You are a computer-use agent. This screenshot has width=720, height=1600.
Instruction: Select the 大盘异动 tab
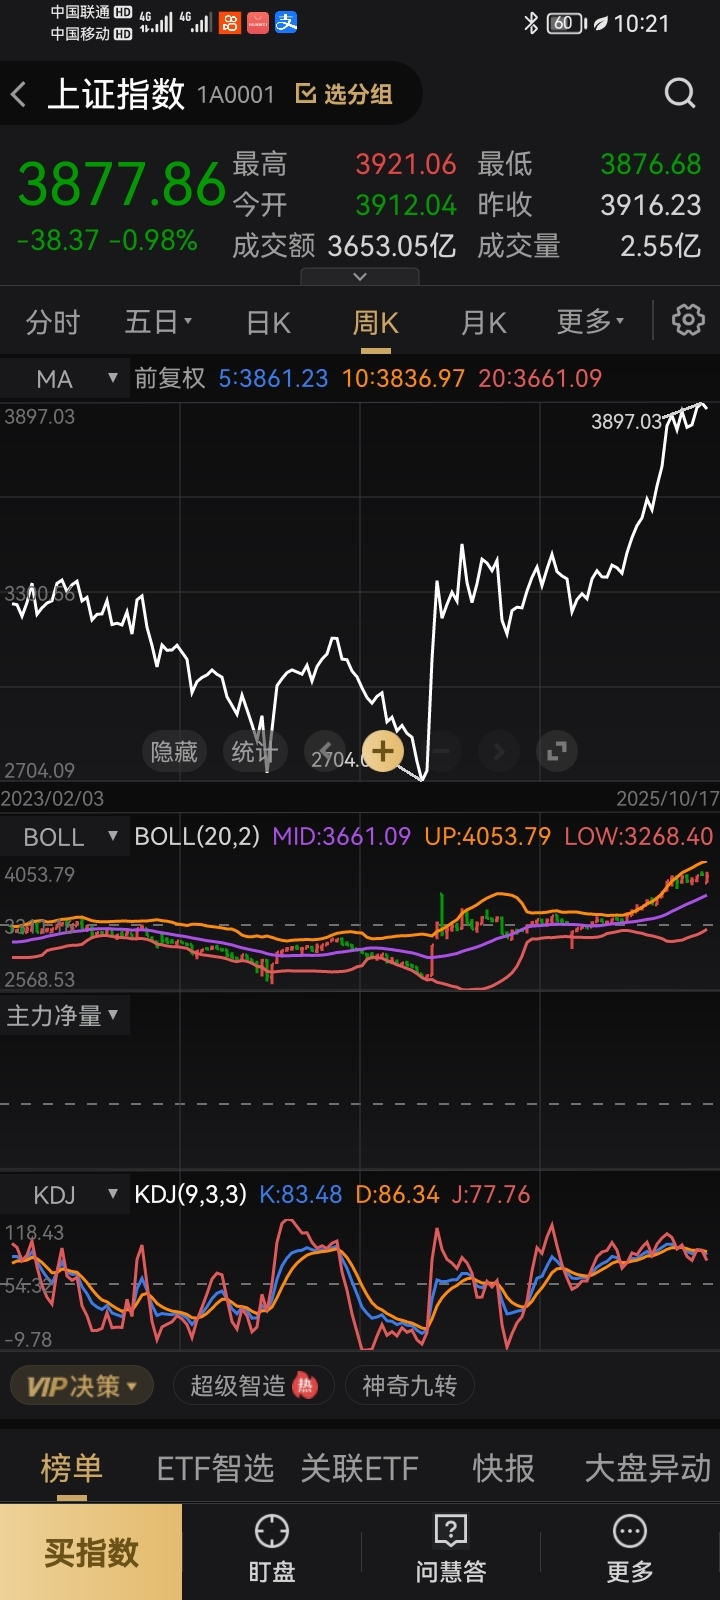648,1468
